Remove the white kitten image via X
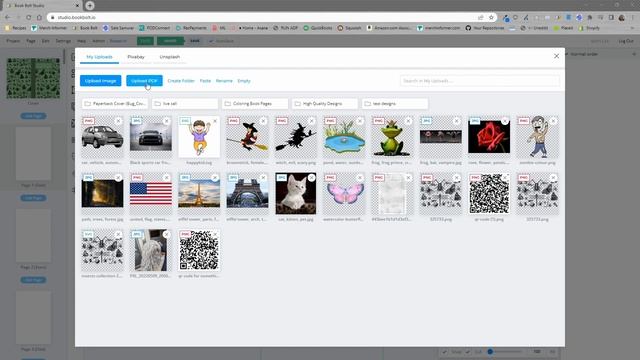 tap(312, 178)
